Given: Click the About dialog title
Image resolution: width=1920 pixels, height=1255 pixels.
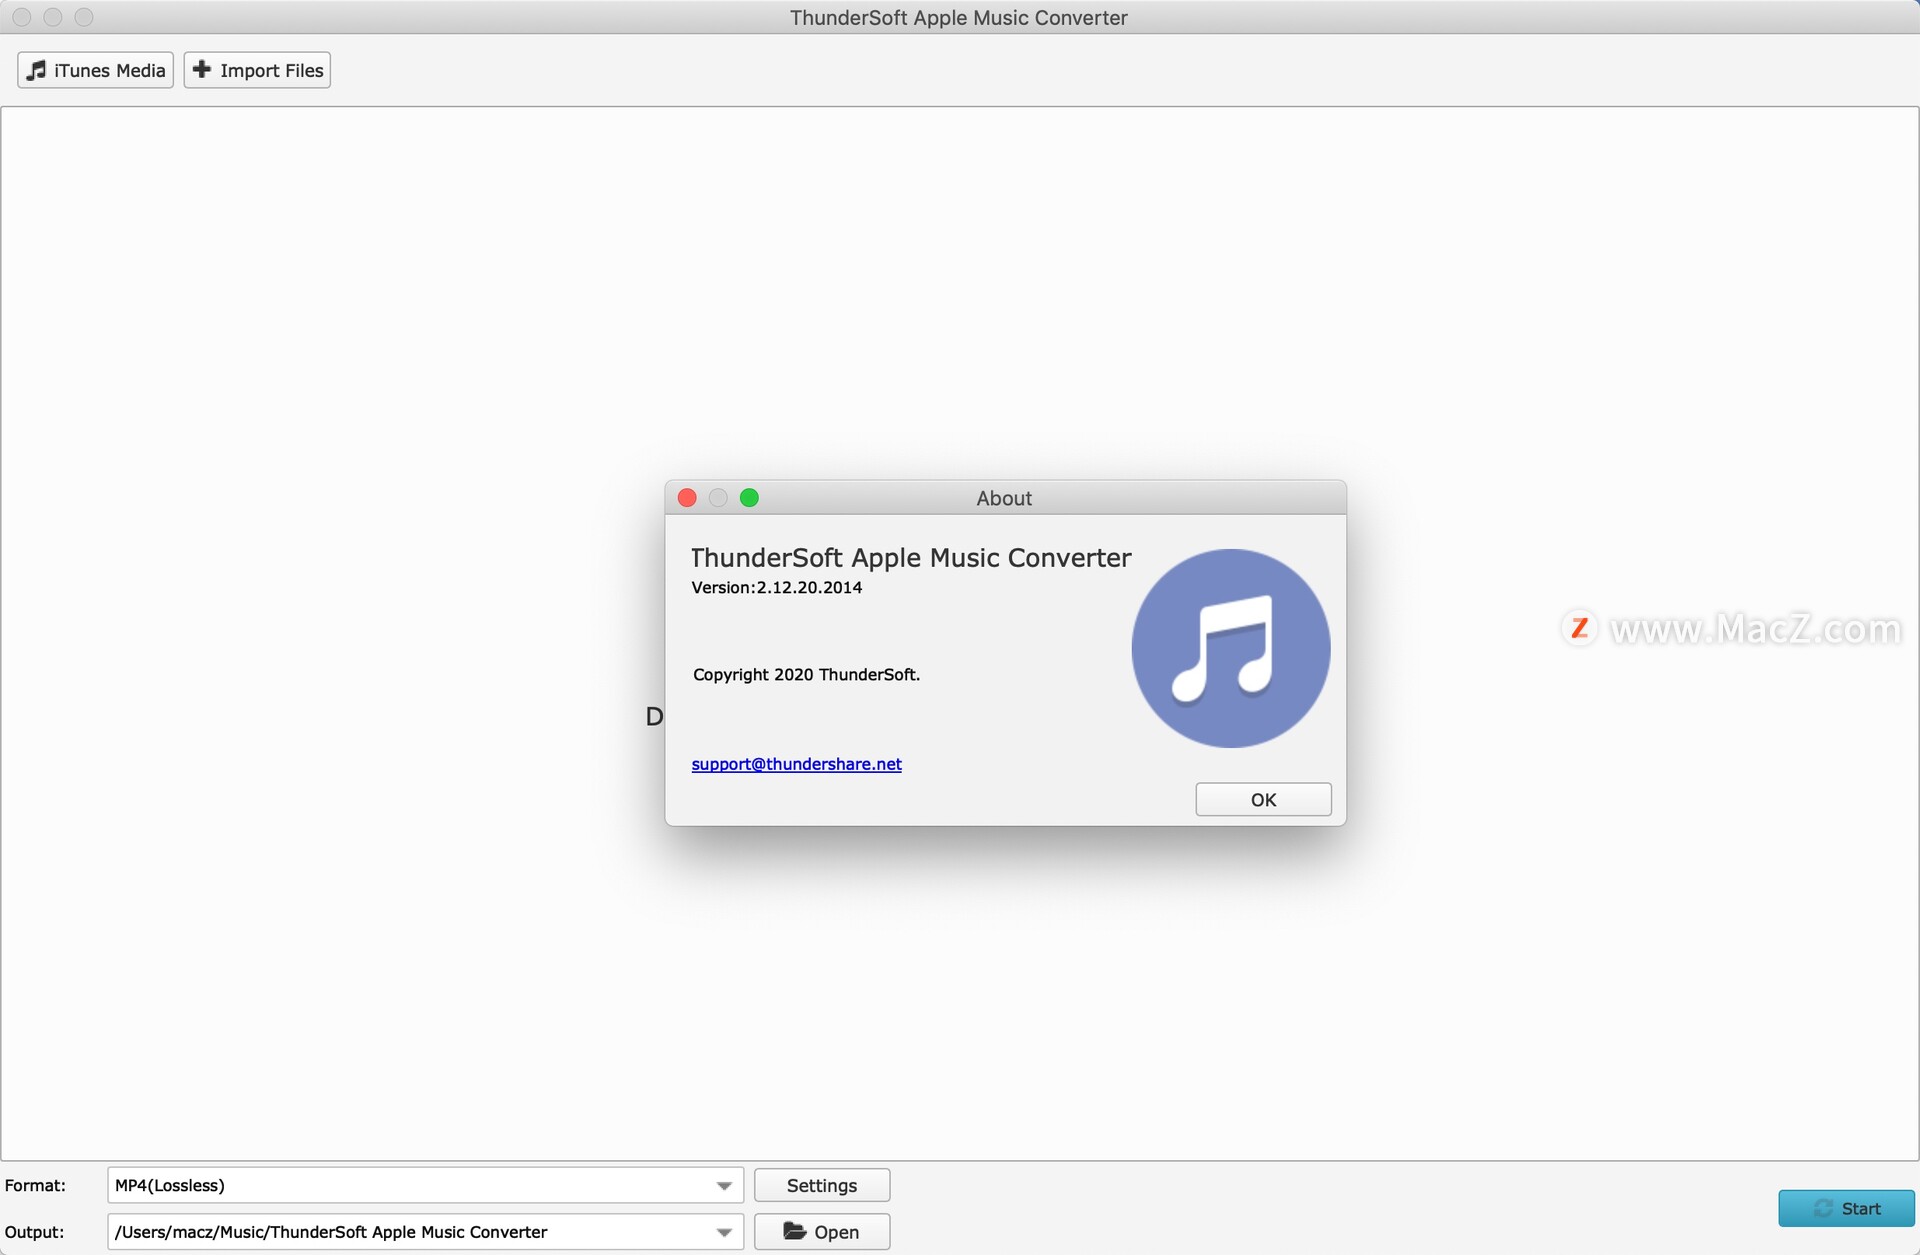Looking at the screenshot, I should [1004, 498].
